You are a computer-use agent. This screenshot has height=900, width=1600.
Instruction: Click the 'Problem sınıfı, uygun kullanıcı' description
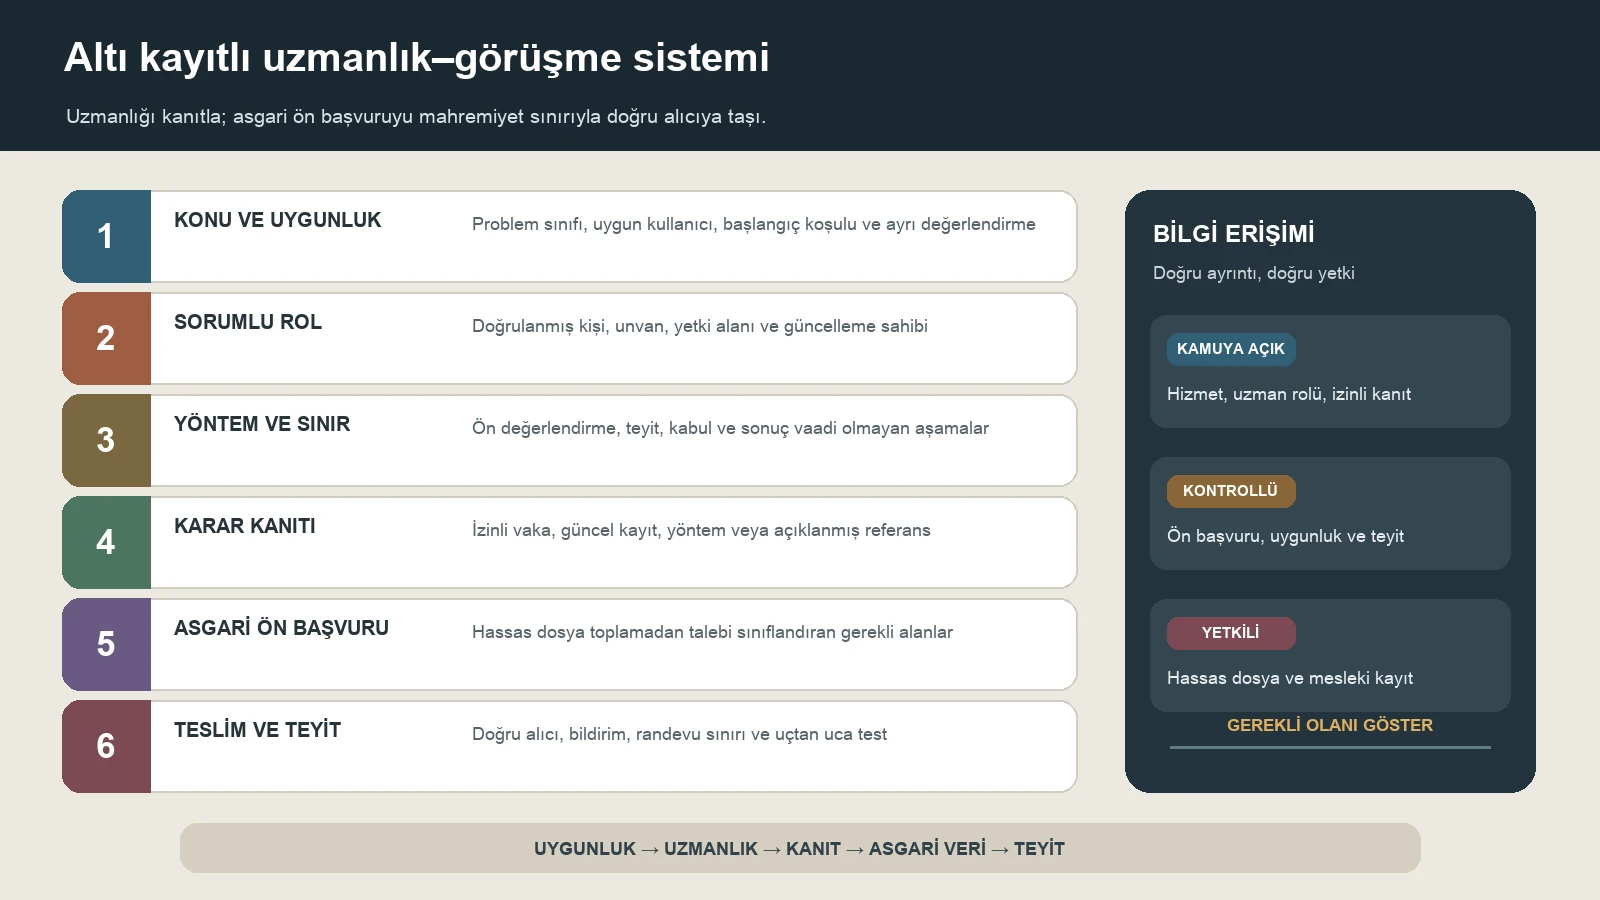coord(754,224)
